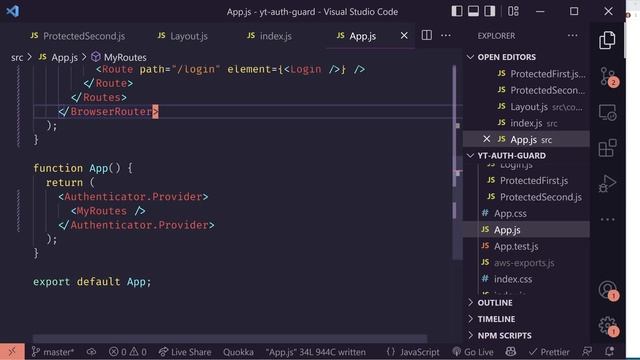The image size is (640, 360).
Task: Start Go Live server
Action: click(x=473, y=351)
